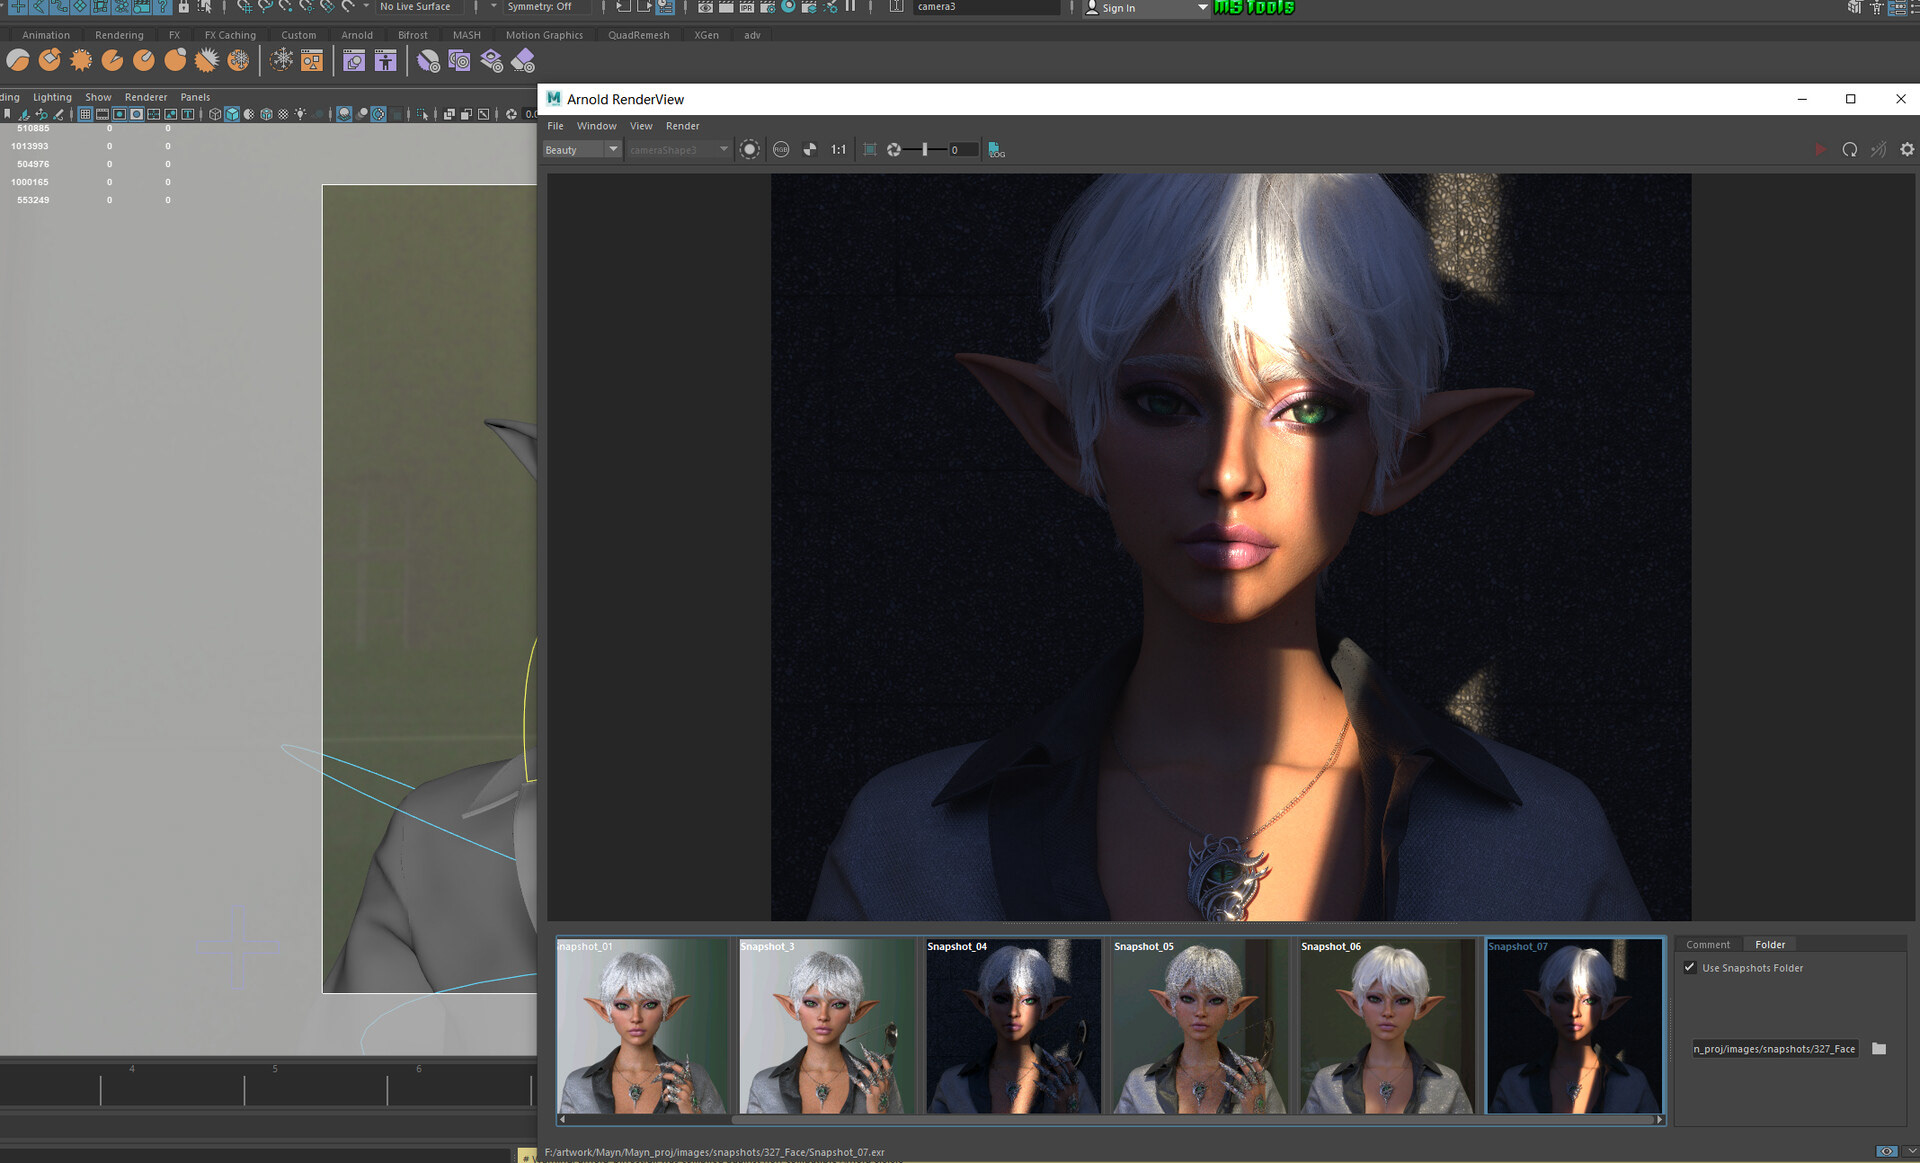This screenshot has width=1920, height=1163.
Task: Select the Snapshot_04 thumbnail
Action: point(1012,1025)
